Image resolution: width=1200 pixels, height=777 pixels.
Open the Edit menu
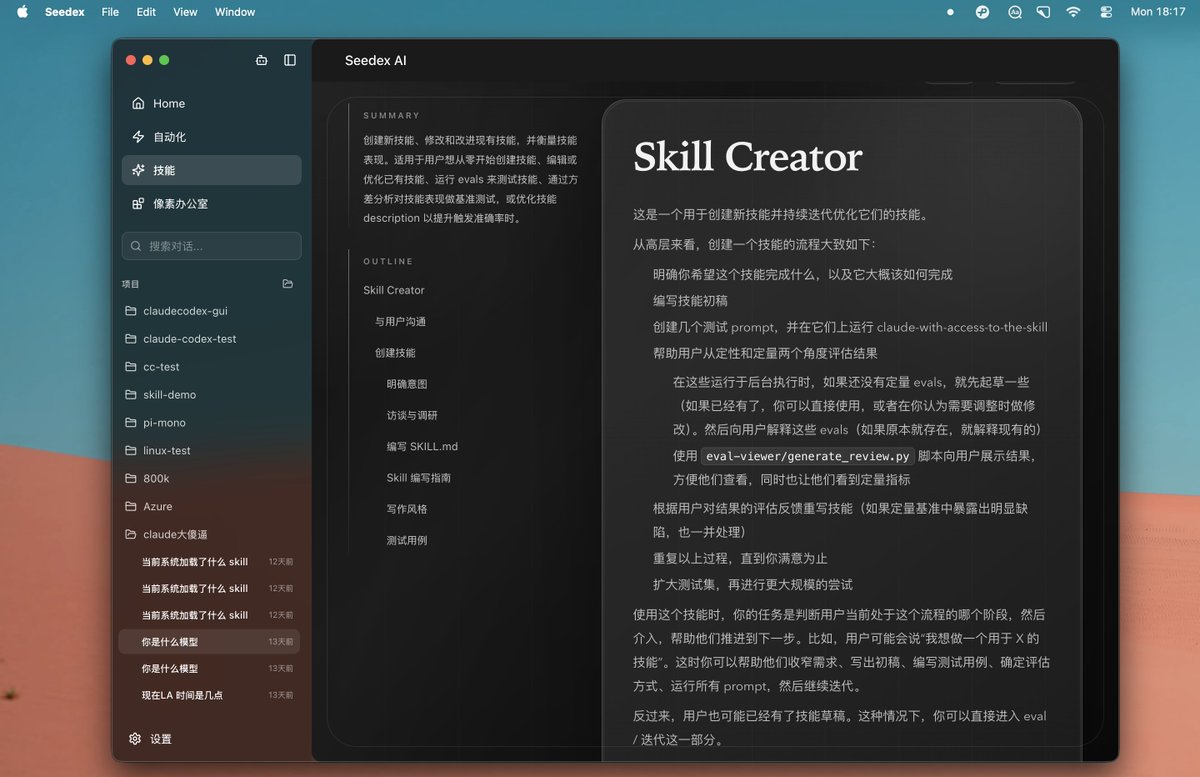tap(146, 12)
